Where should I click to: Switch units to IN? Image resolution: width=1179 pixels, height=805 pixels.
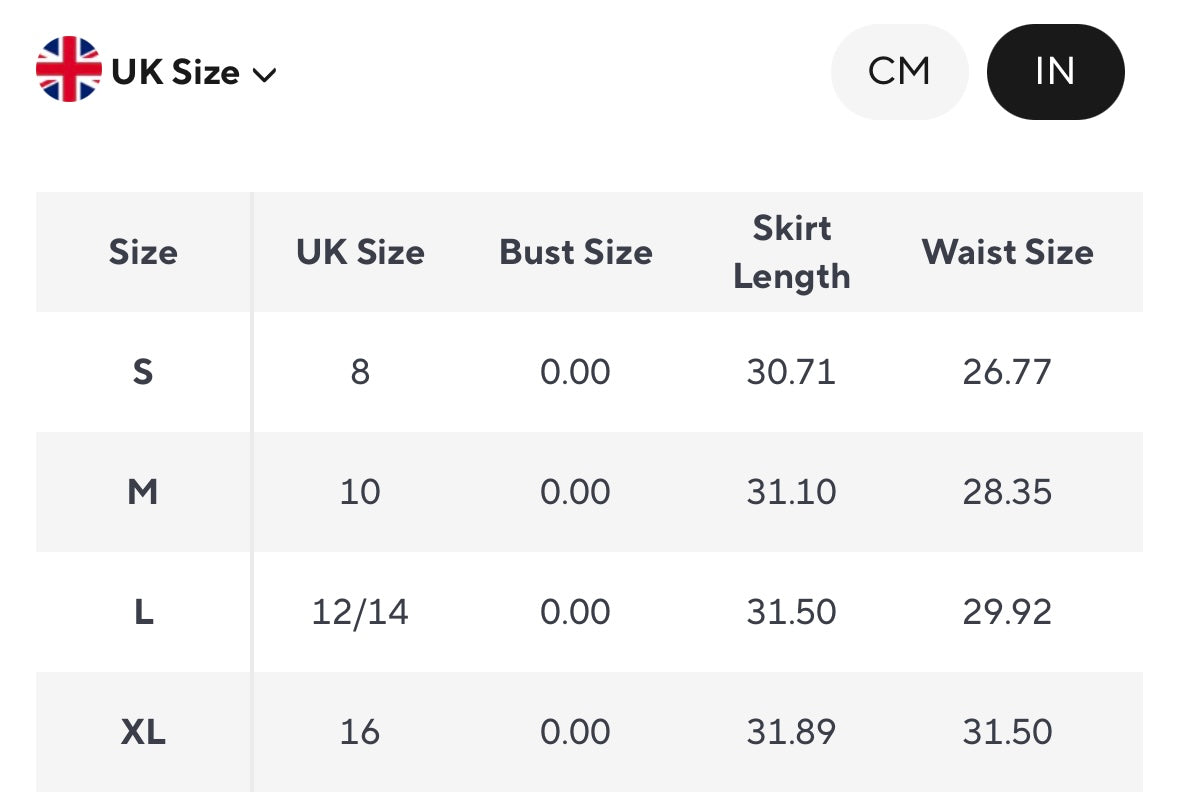pos(1055,72)
